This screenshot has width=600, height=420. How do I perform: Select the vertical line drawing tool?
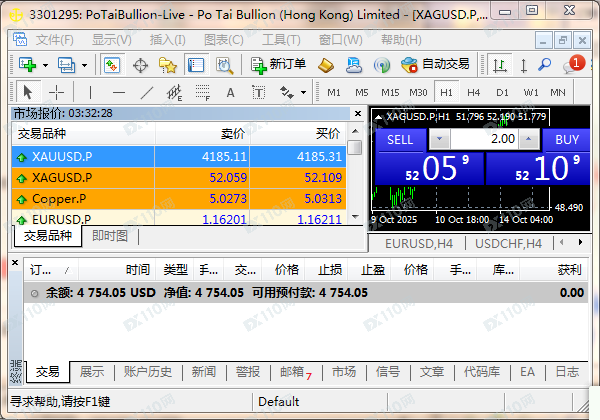click(x=90, y=92)
